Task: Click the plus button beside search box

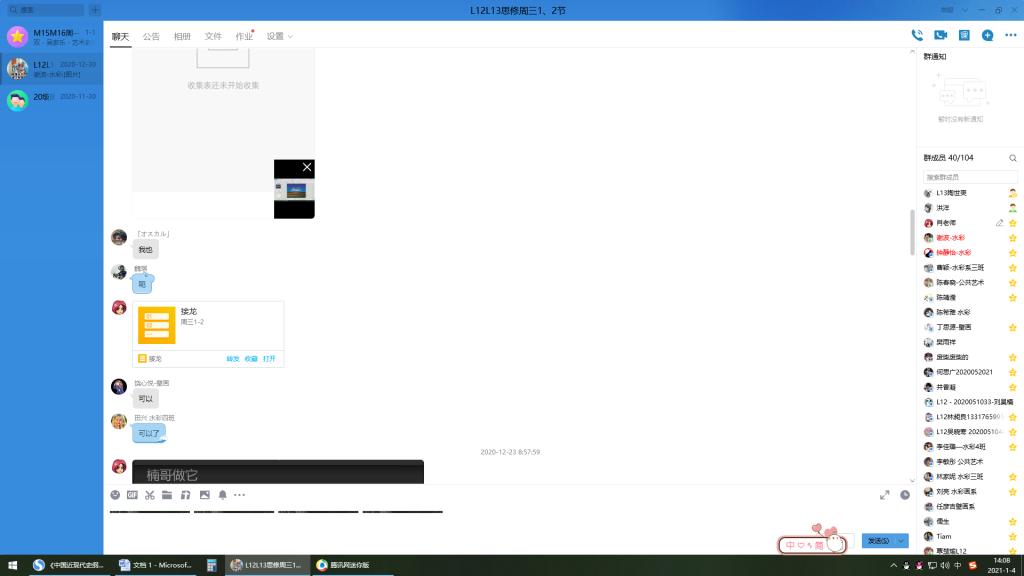Action: point(94,10)
